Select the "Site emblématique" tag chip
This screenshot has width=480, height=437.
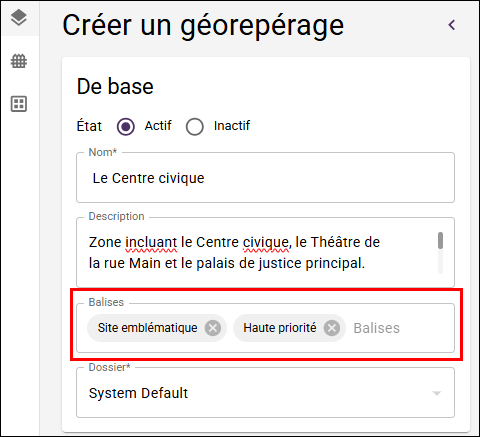pos(147,328)
